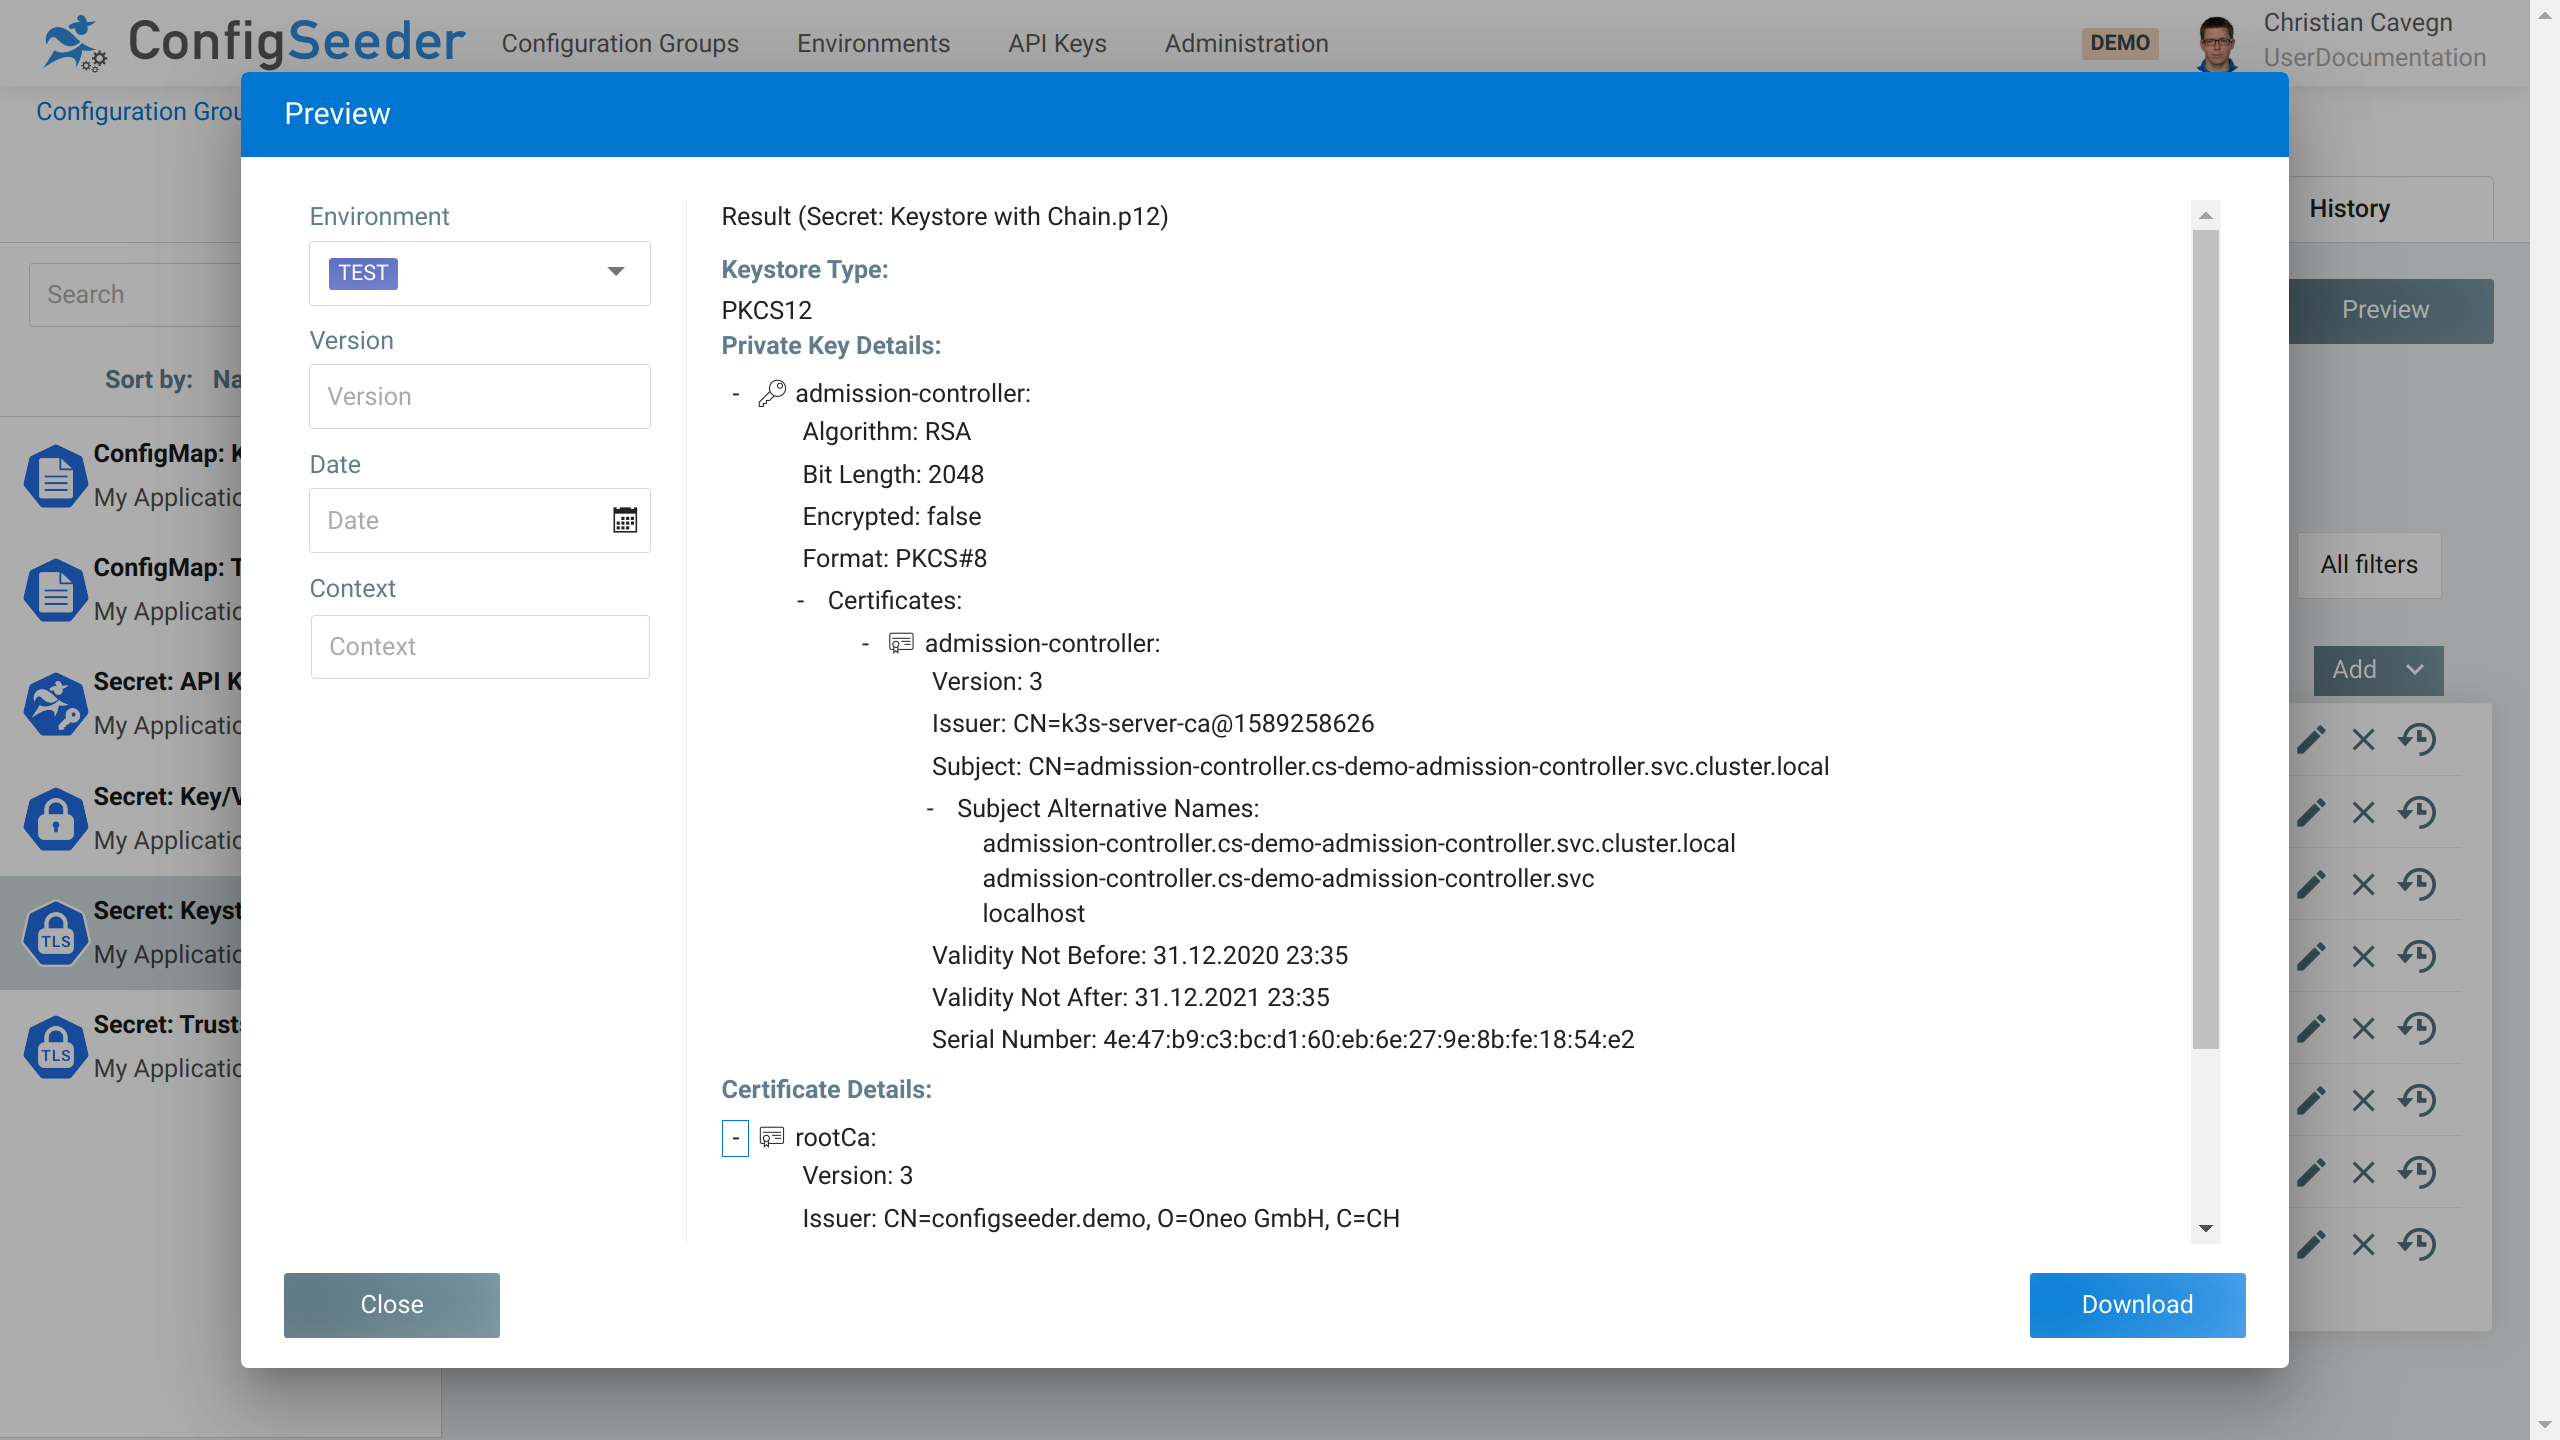Click inside the Version input field
This screenshot has height=1440, width=2560.
tap(479, 396)
